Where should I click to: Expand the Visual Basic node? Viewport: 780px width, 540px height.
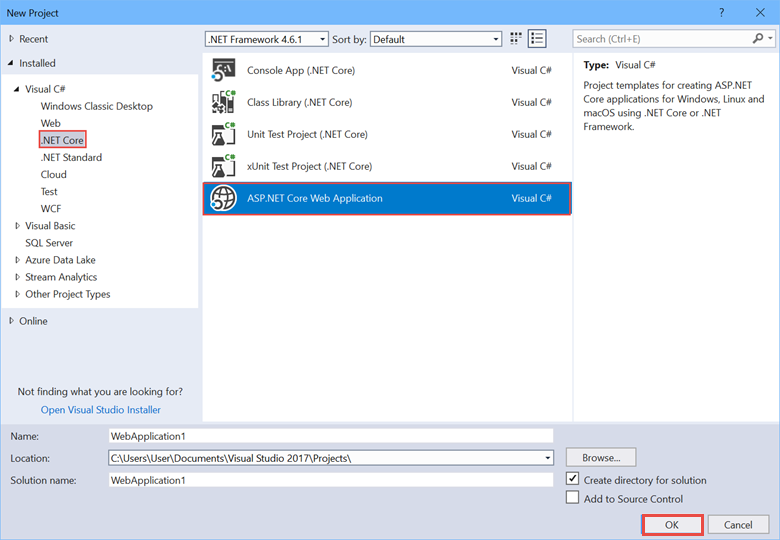pyautogui.click(x=17, y=226)
